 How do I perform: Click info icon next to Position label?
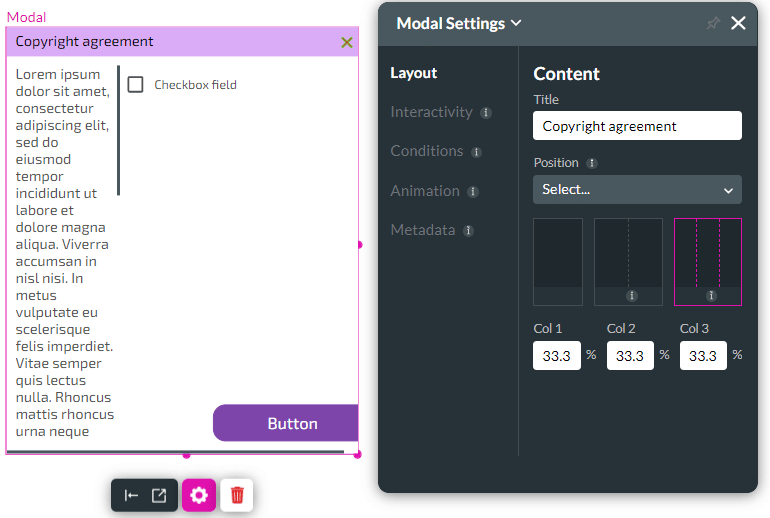click(592, 163)
